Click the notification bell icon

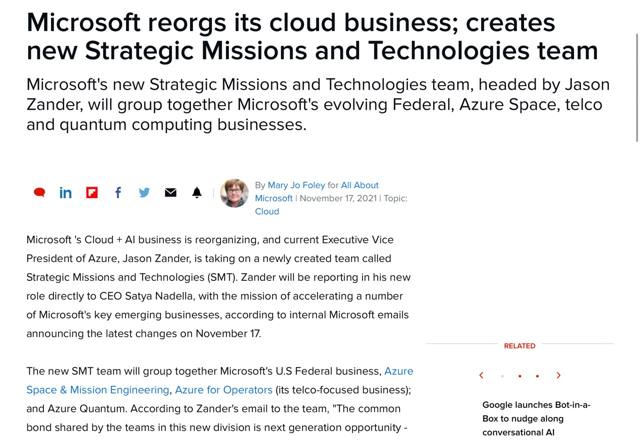click(197, 192)
